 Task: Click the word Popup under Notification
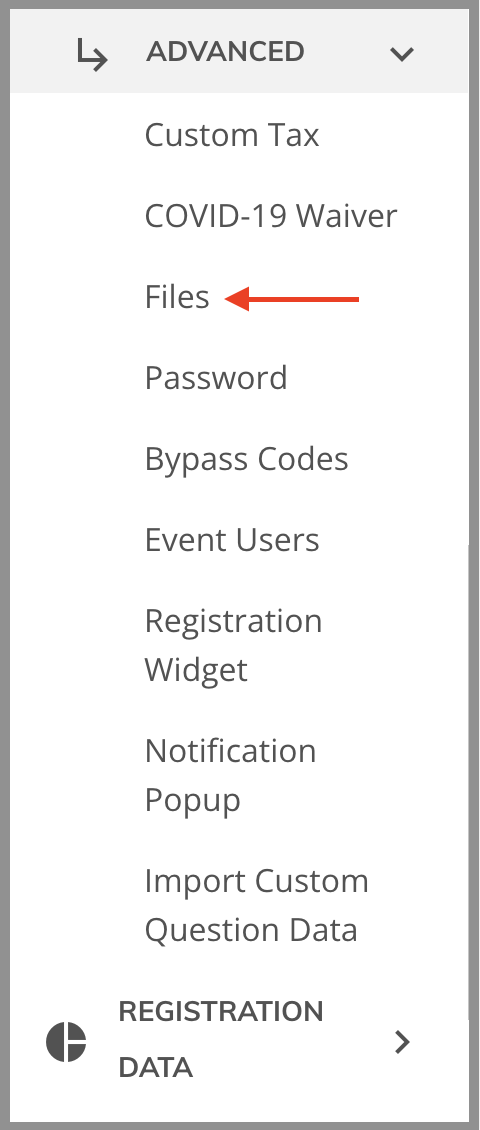pyautogui.click(x=192, y=800)
